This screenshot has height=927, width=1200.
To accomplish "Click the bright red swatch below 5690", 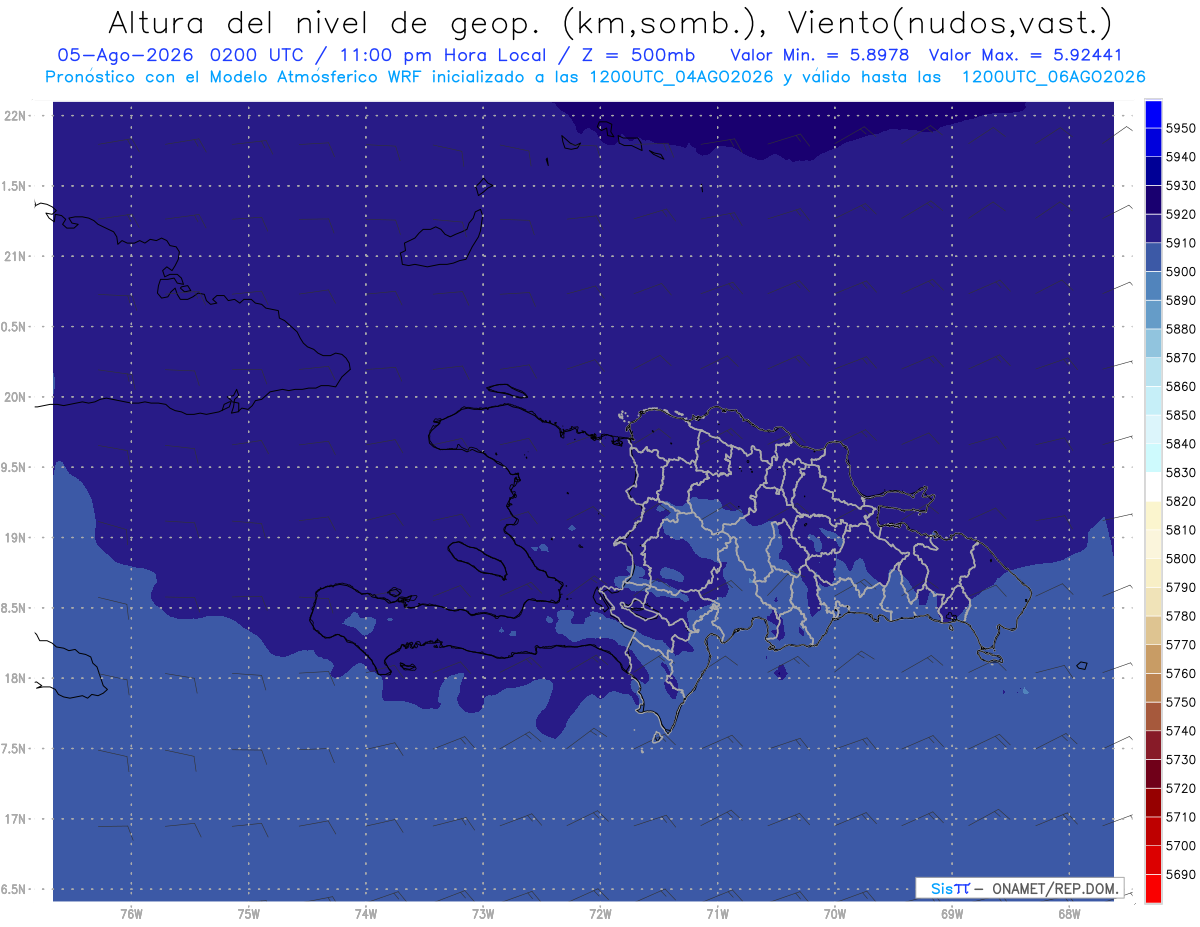I will point(1153,888).
